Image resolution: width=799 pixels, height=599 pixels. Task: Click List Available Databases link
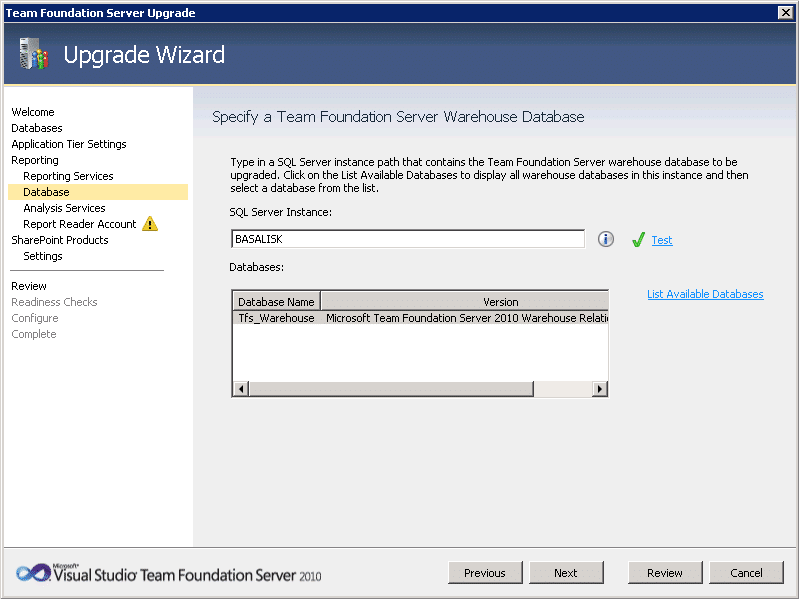705,294
